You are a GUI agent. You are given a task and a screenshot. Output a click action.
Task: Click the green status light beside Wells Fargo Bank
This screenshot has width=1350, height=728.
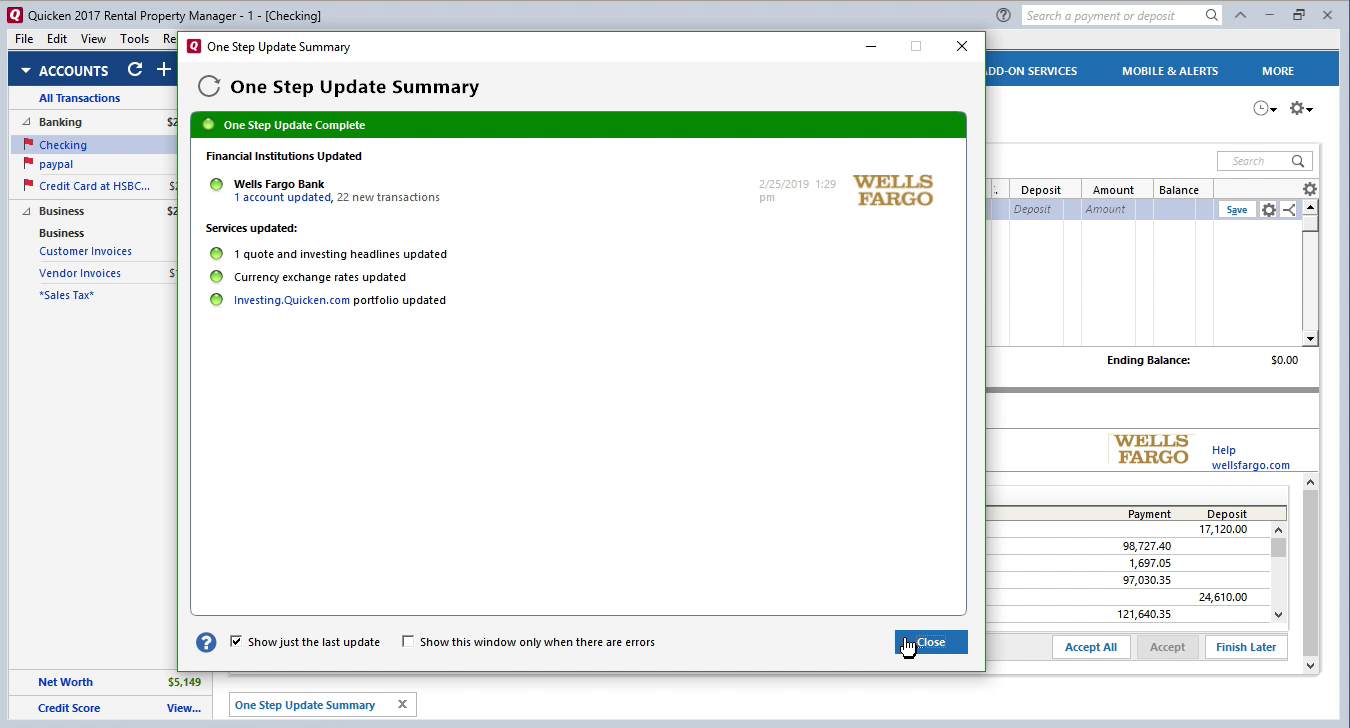(x=216, y=184)
